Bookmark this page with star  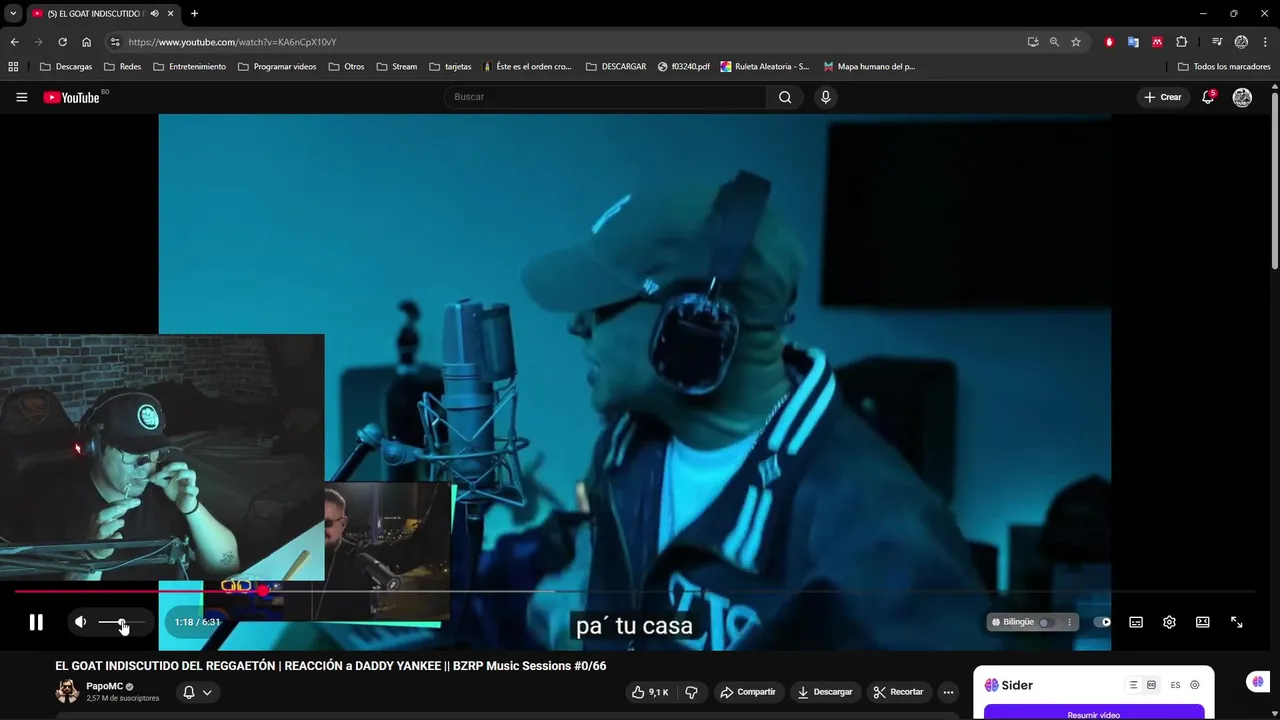(1076, 42)
